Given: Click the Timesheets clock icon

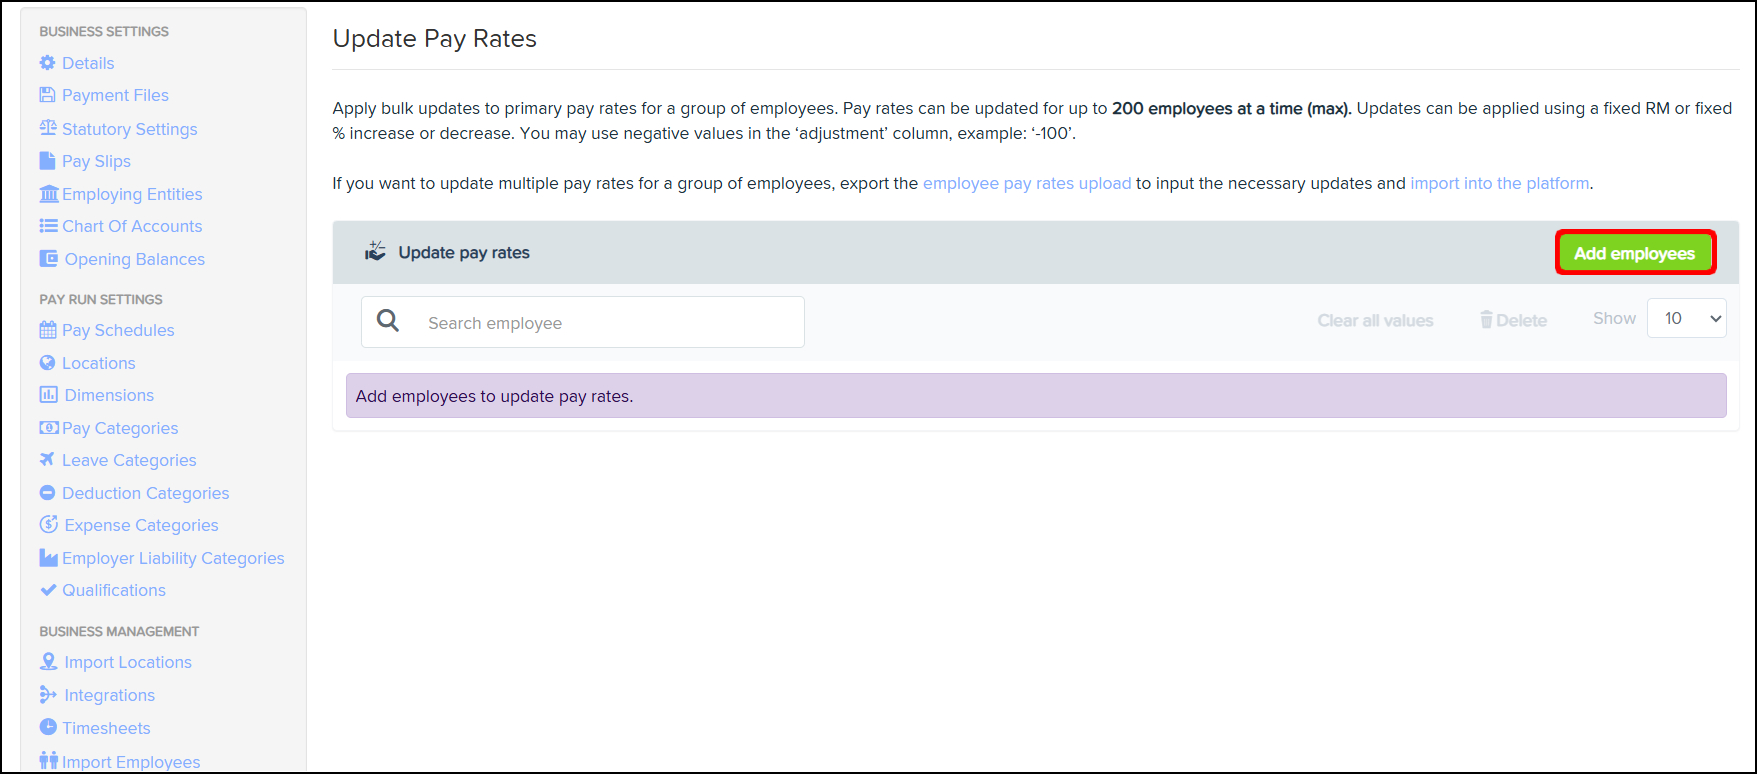Looking at the screenshot, I should coord(48,727).
